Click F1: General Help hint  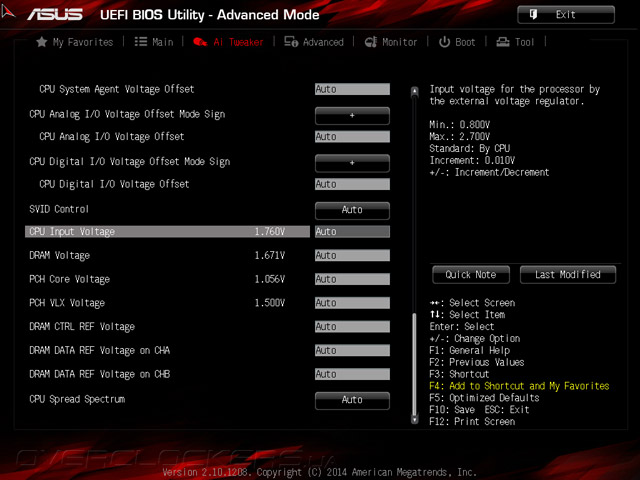click(469, 350)
